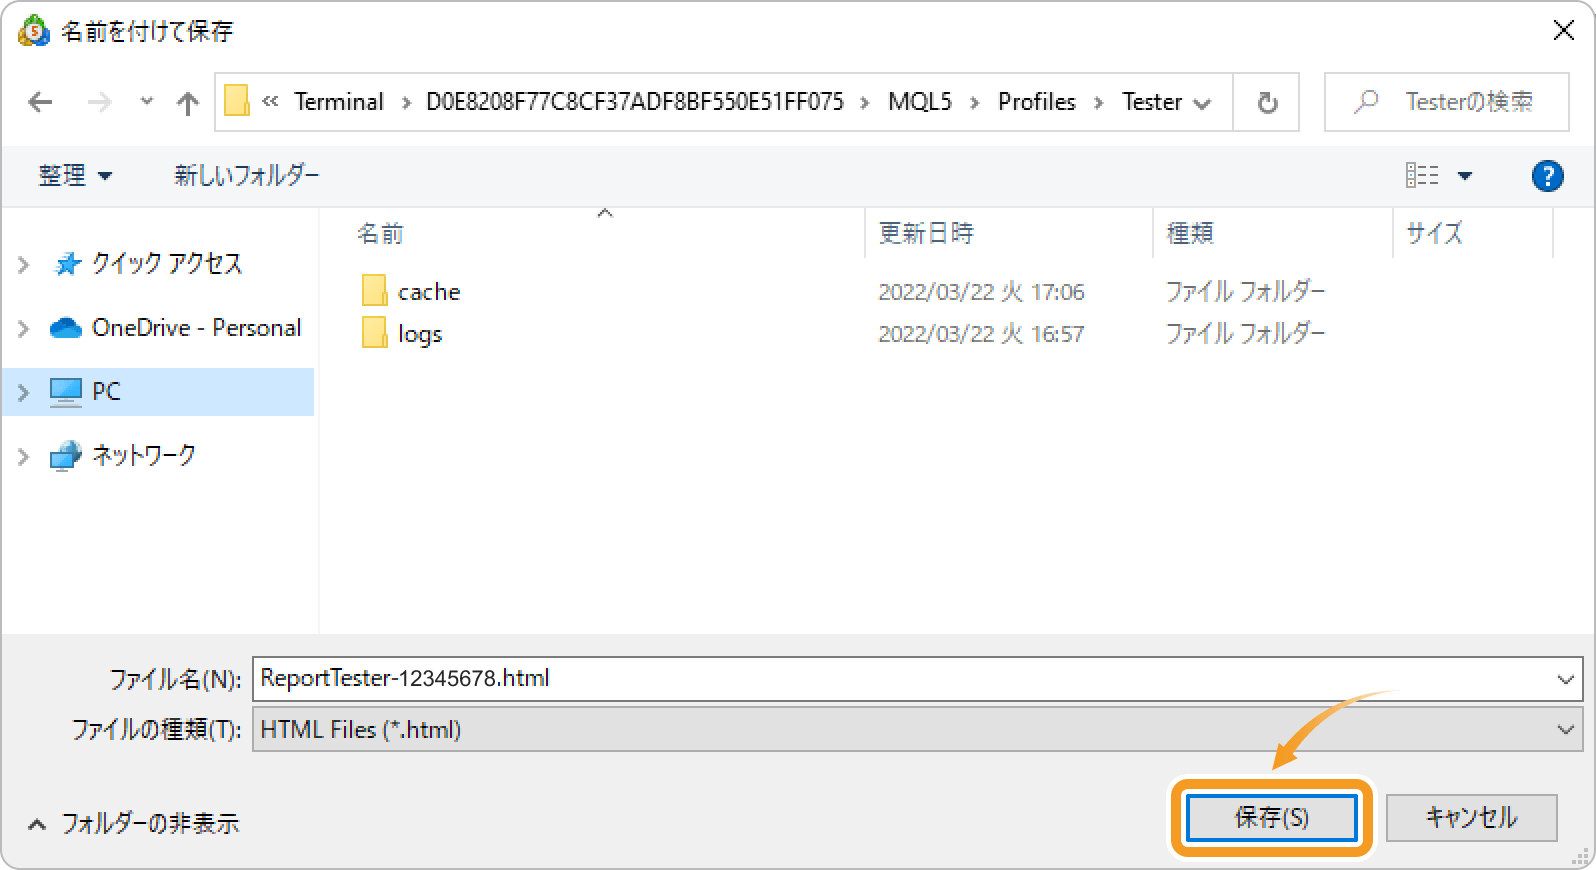Select クイック アクセス in the sidebar

pyautogui.click(x=167, y=264)
